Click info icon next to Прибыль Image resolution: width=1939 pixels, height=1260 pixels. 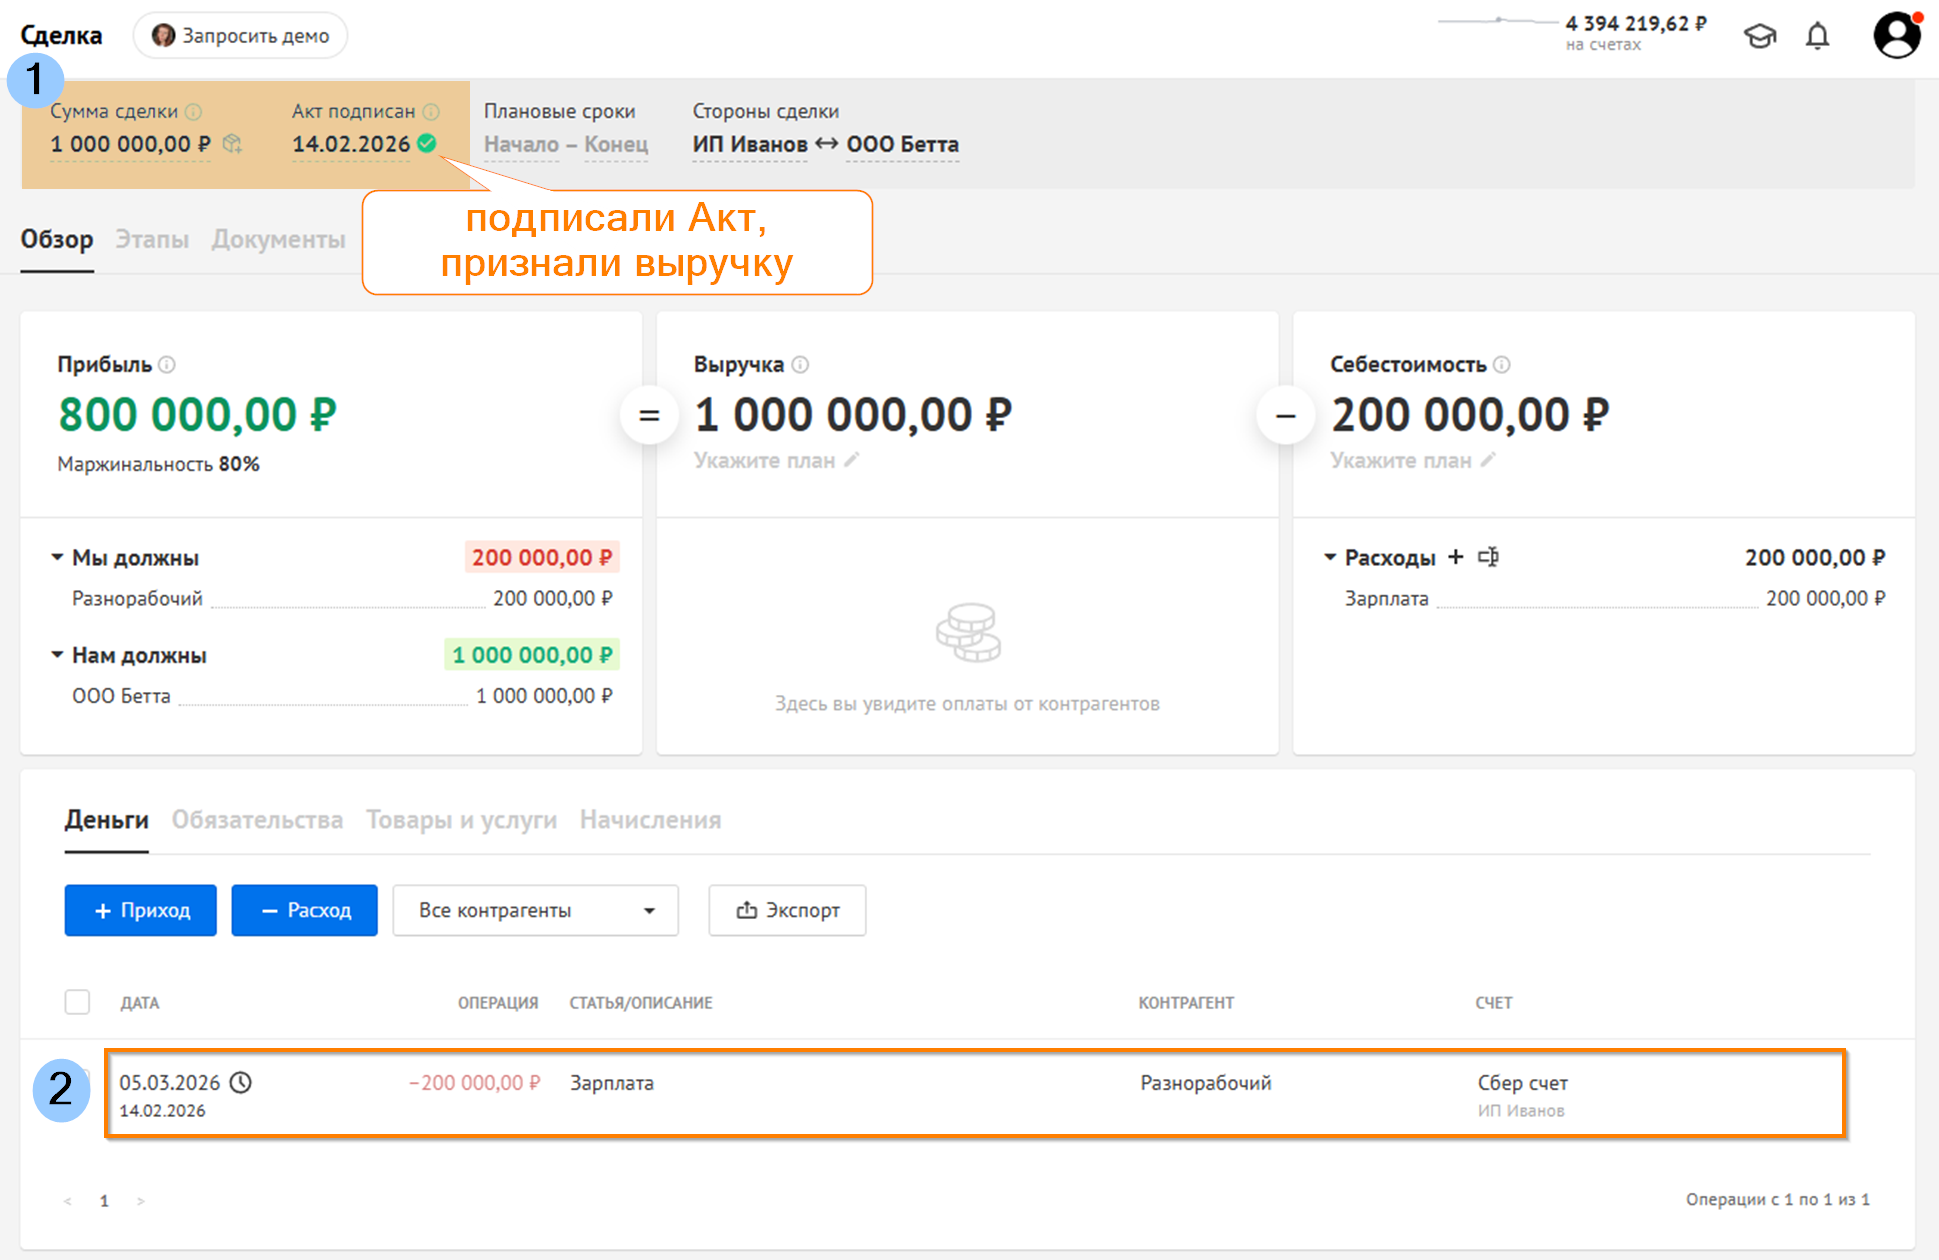167,365
